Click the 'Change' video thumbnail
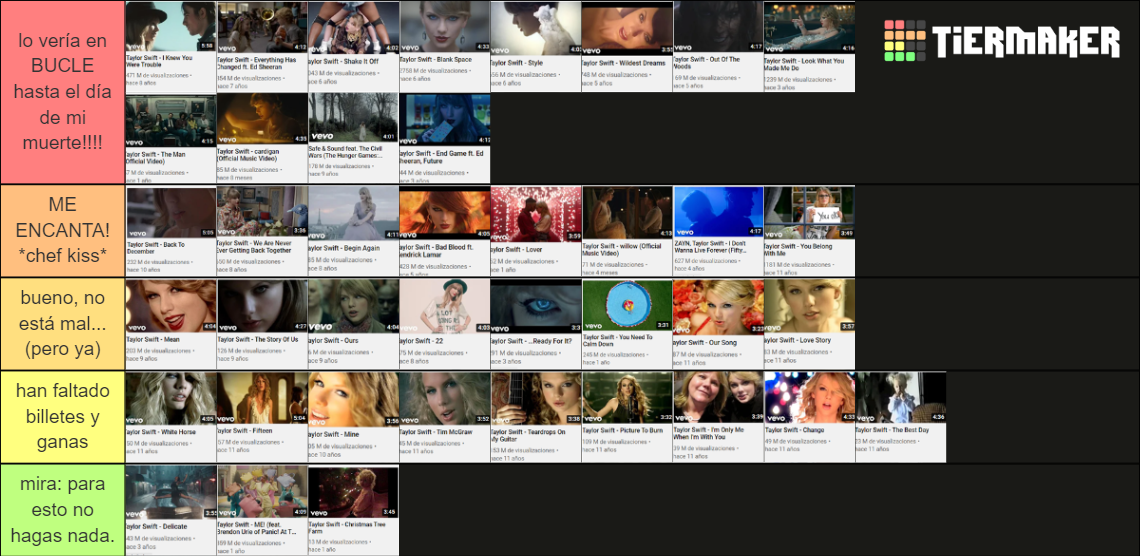 809,417
